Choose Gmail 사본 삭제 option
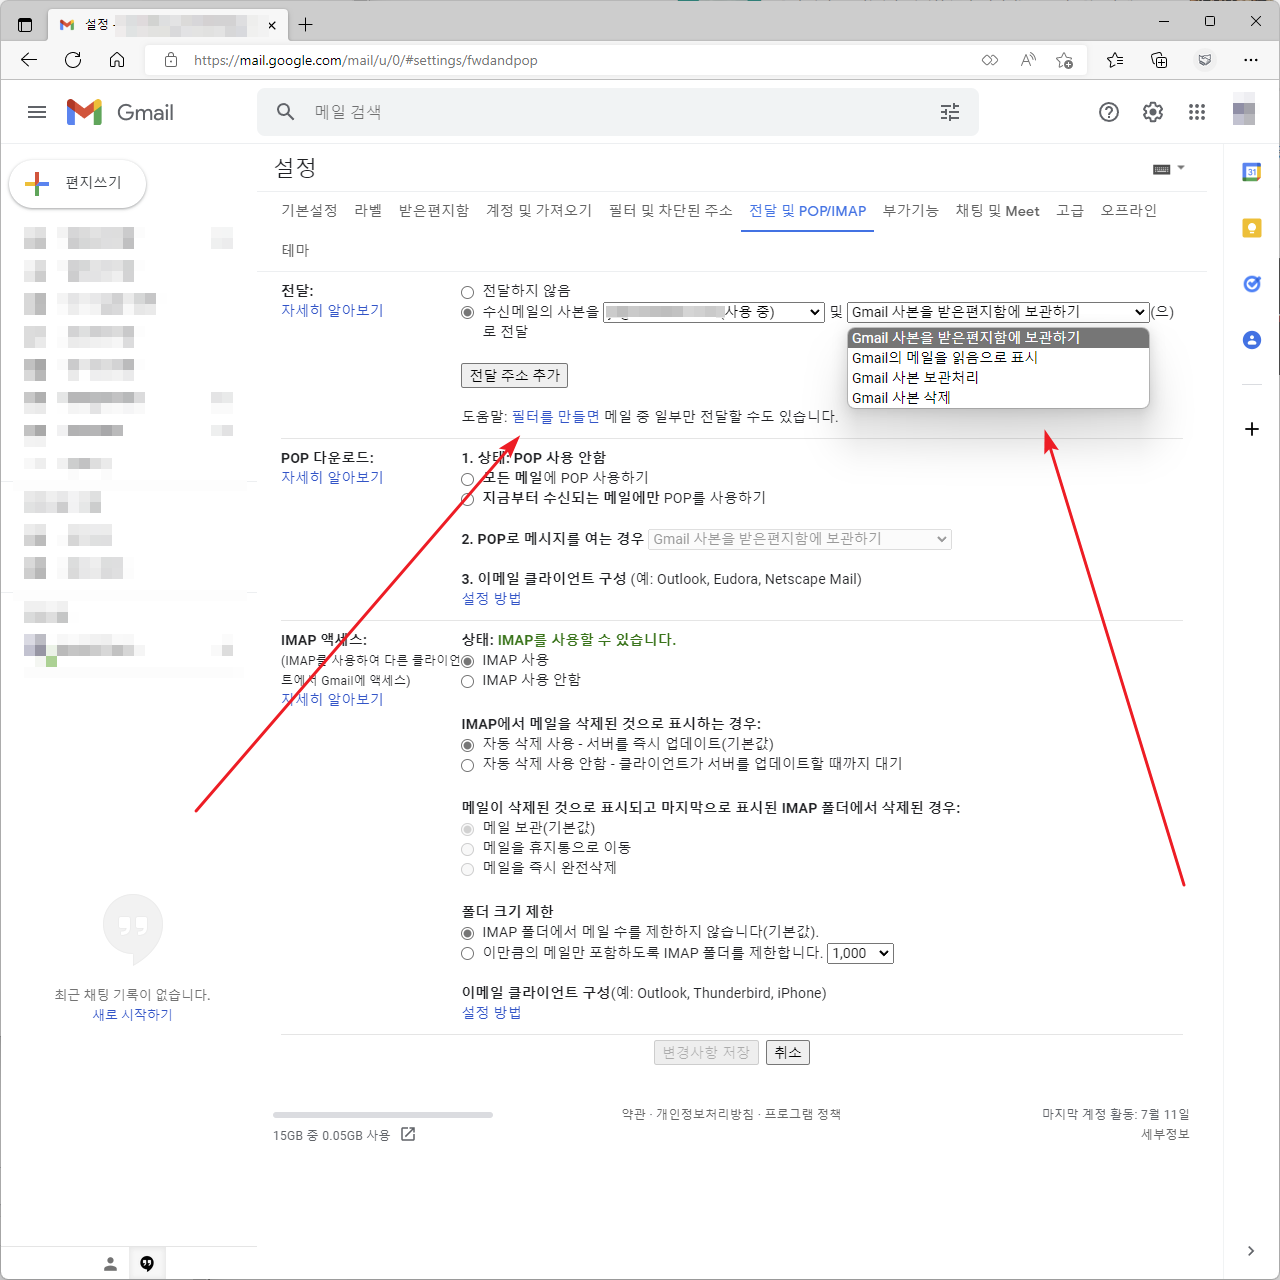This screenshot has height=1280, width=1280. point(998,398)
